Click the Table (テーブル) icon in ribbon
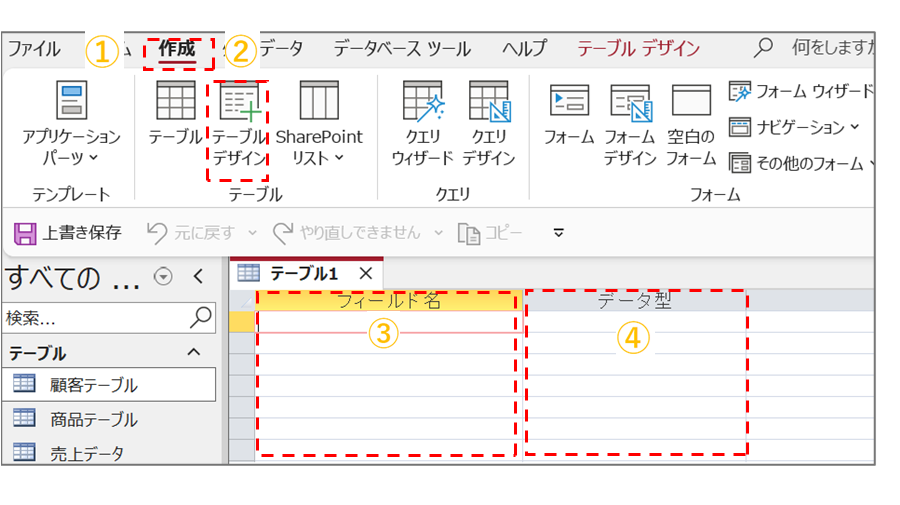 (175, 118)
